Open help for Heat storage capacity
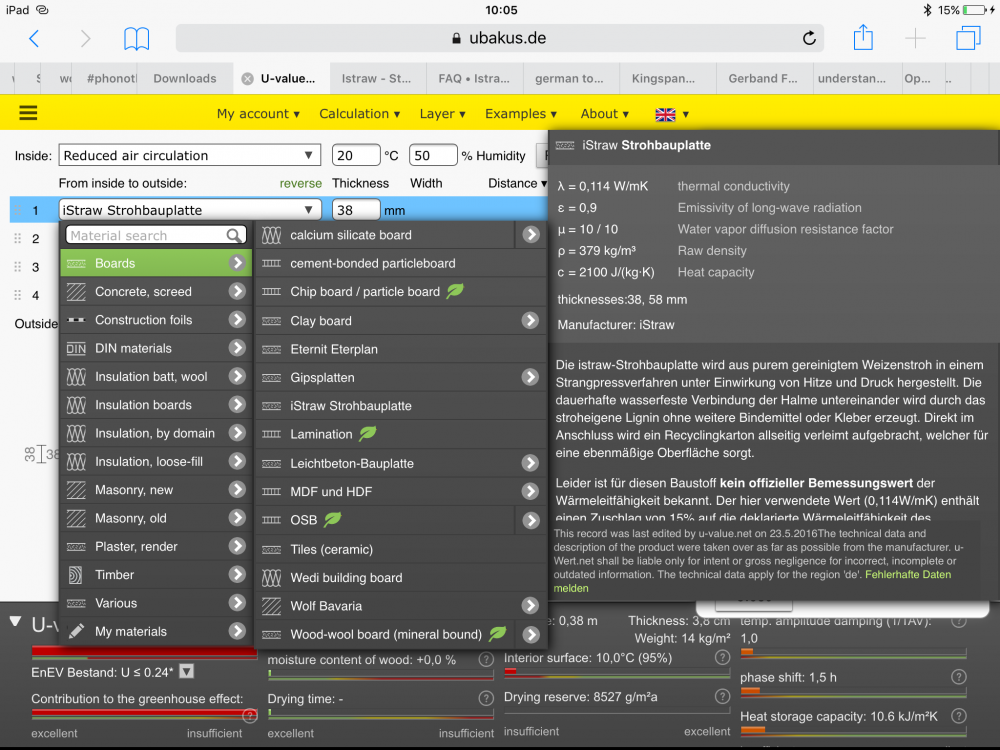The height and width of the screenshot is (750, 1000). point(959,716)
